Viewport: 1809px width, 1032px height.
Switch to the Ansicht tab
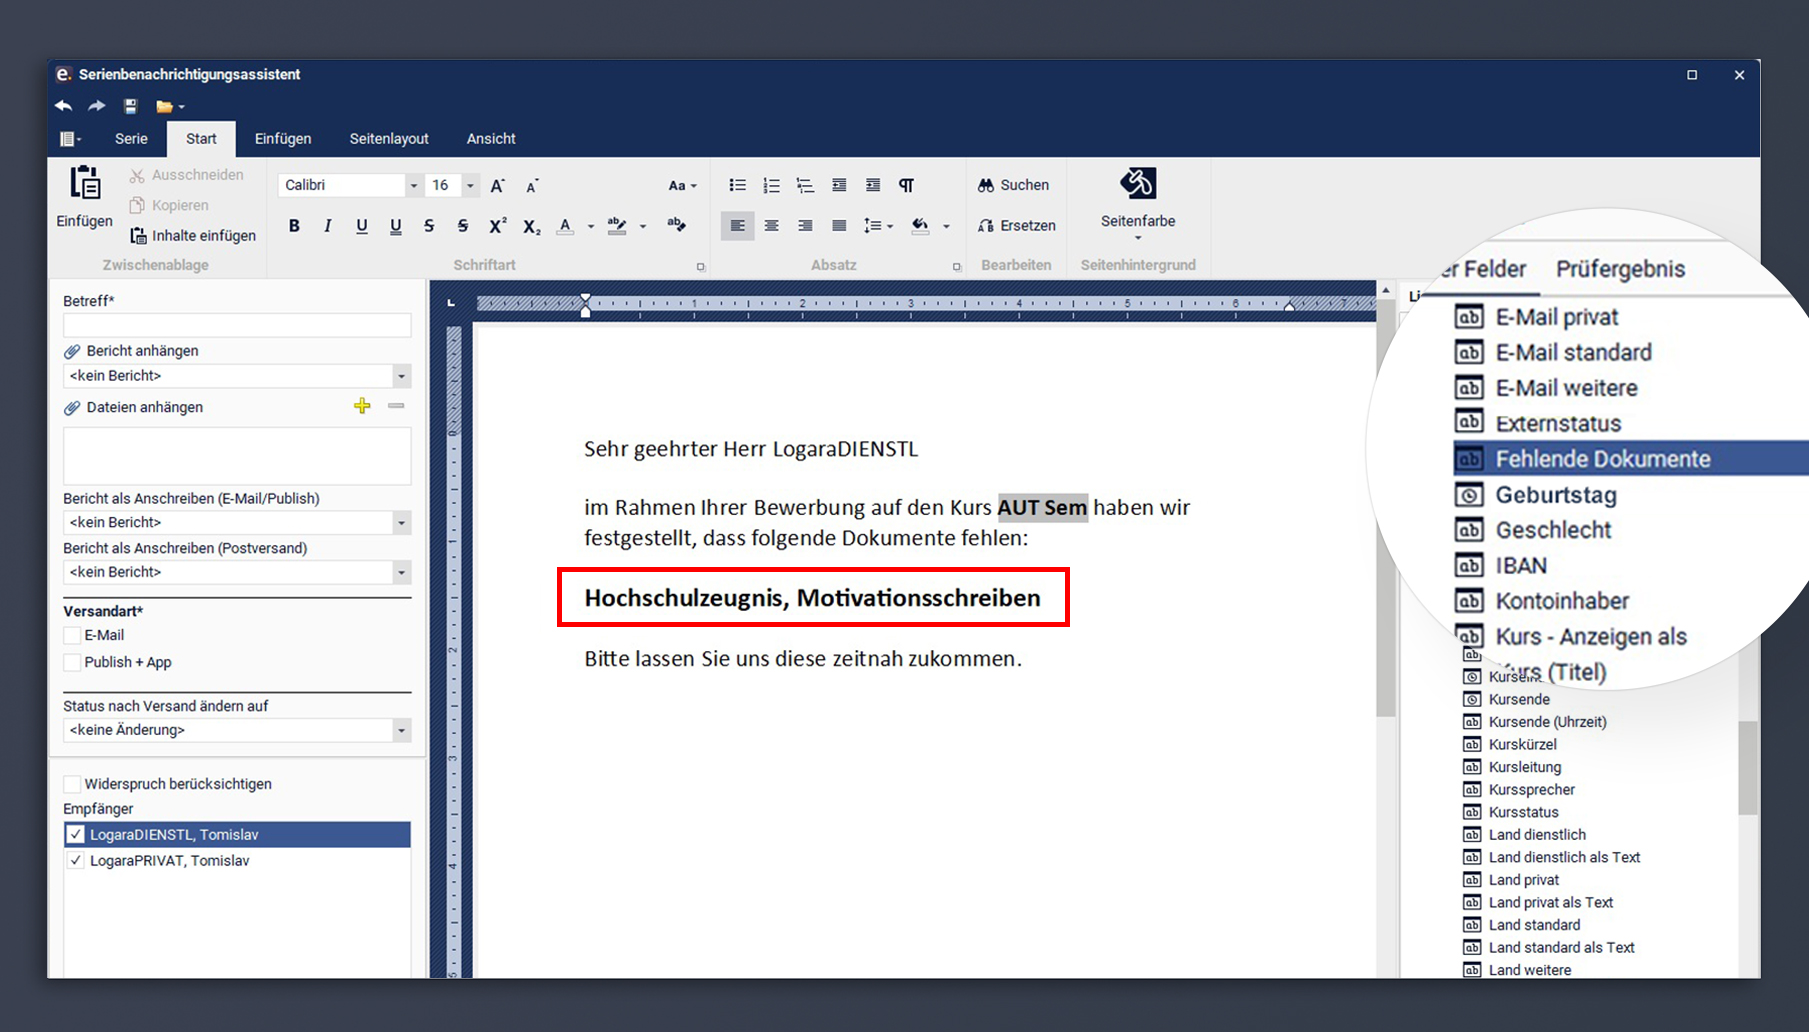(x=491, y=139)
